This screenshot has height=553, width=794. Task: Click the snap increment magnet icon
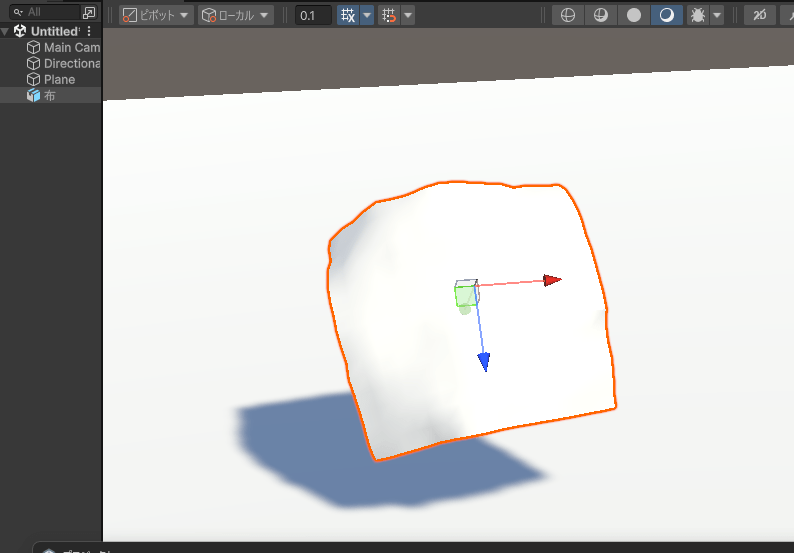(x=390, y=16)
